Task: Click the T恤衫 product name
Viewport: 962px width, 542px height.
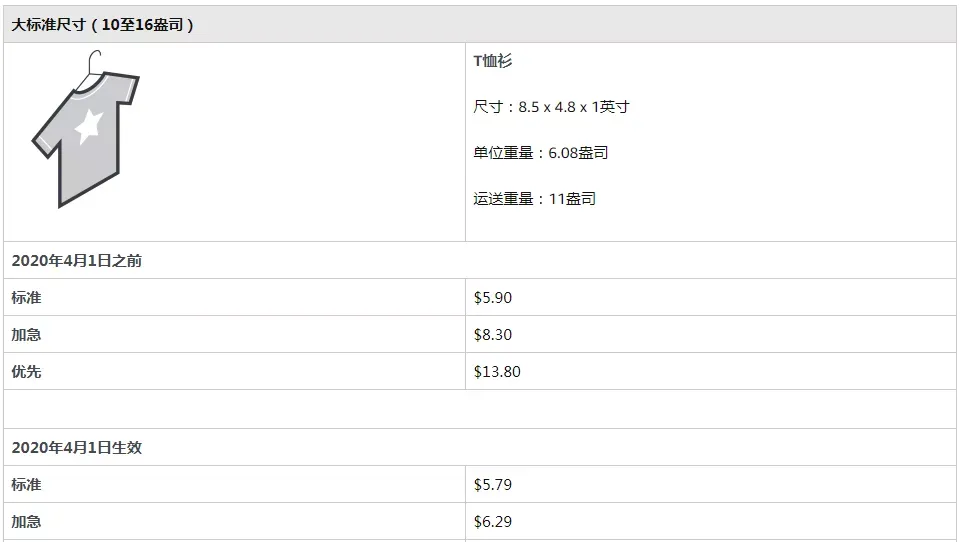Action: click(493, 61)
